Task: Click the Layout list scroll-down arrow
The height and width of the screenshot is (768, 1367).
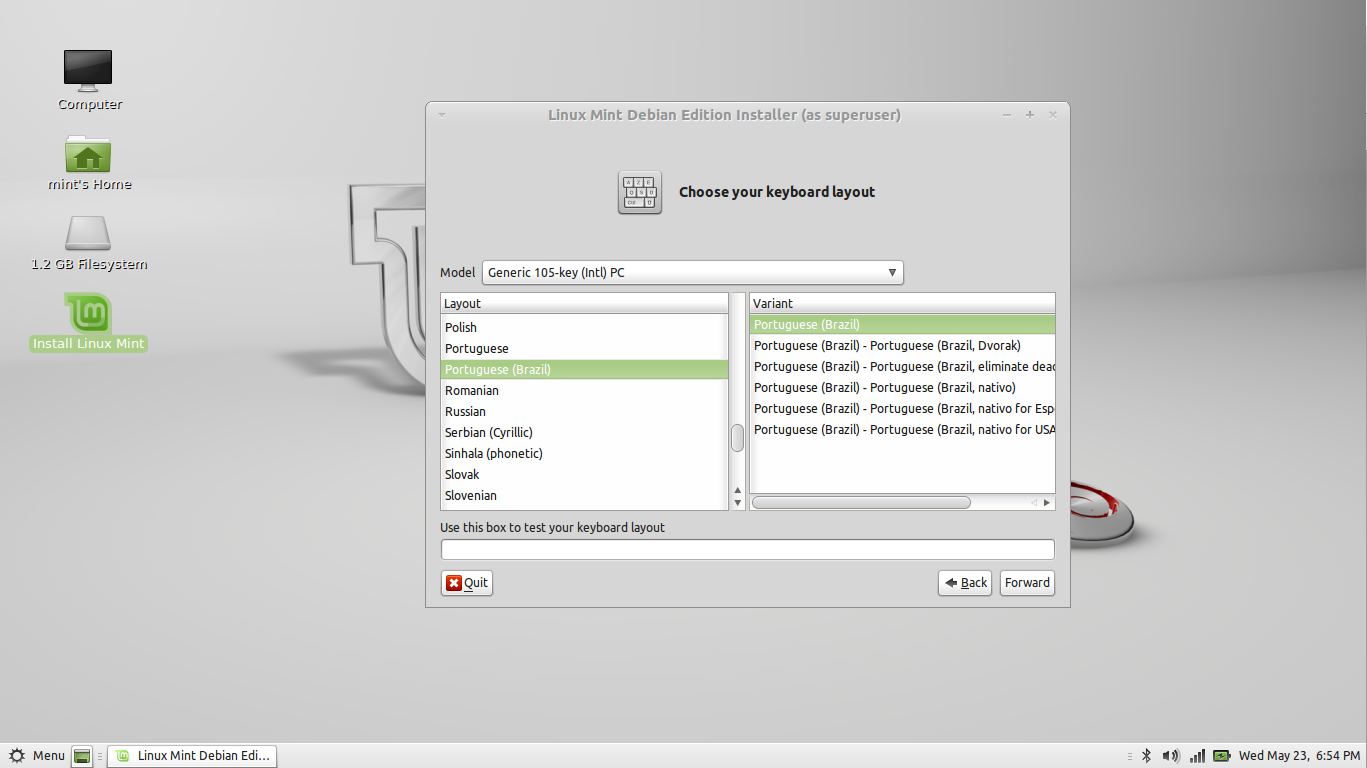Action: (738, 503)
